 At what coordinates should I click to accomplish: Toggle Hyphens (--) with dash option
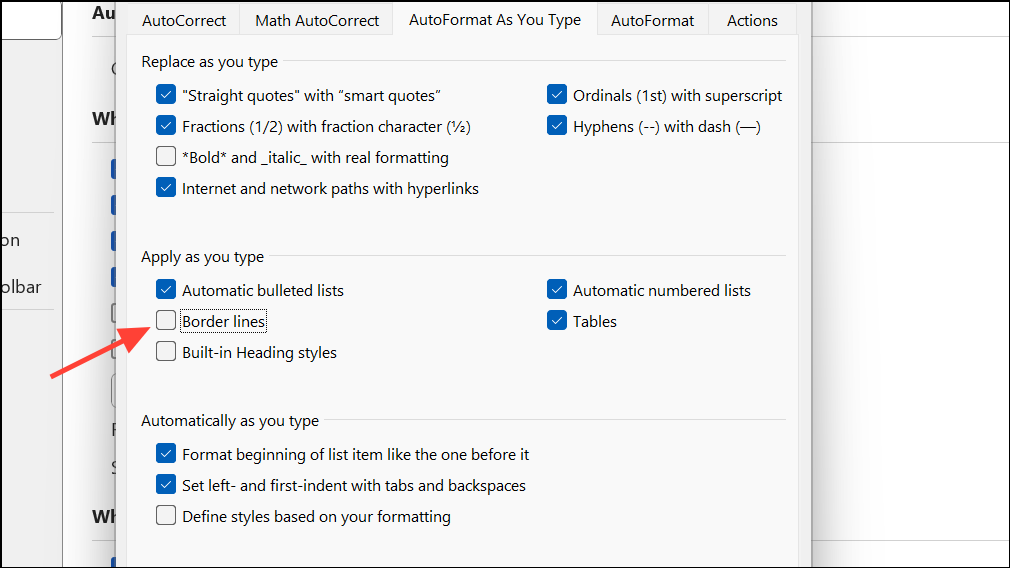coord(557,127)
